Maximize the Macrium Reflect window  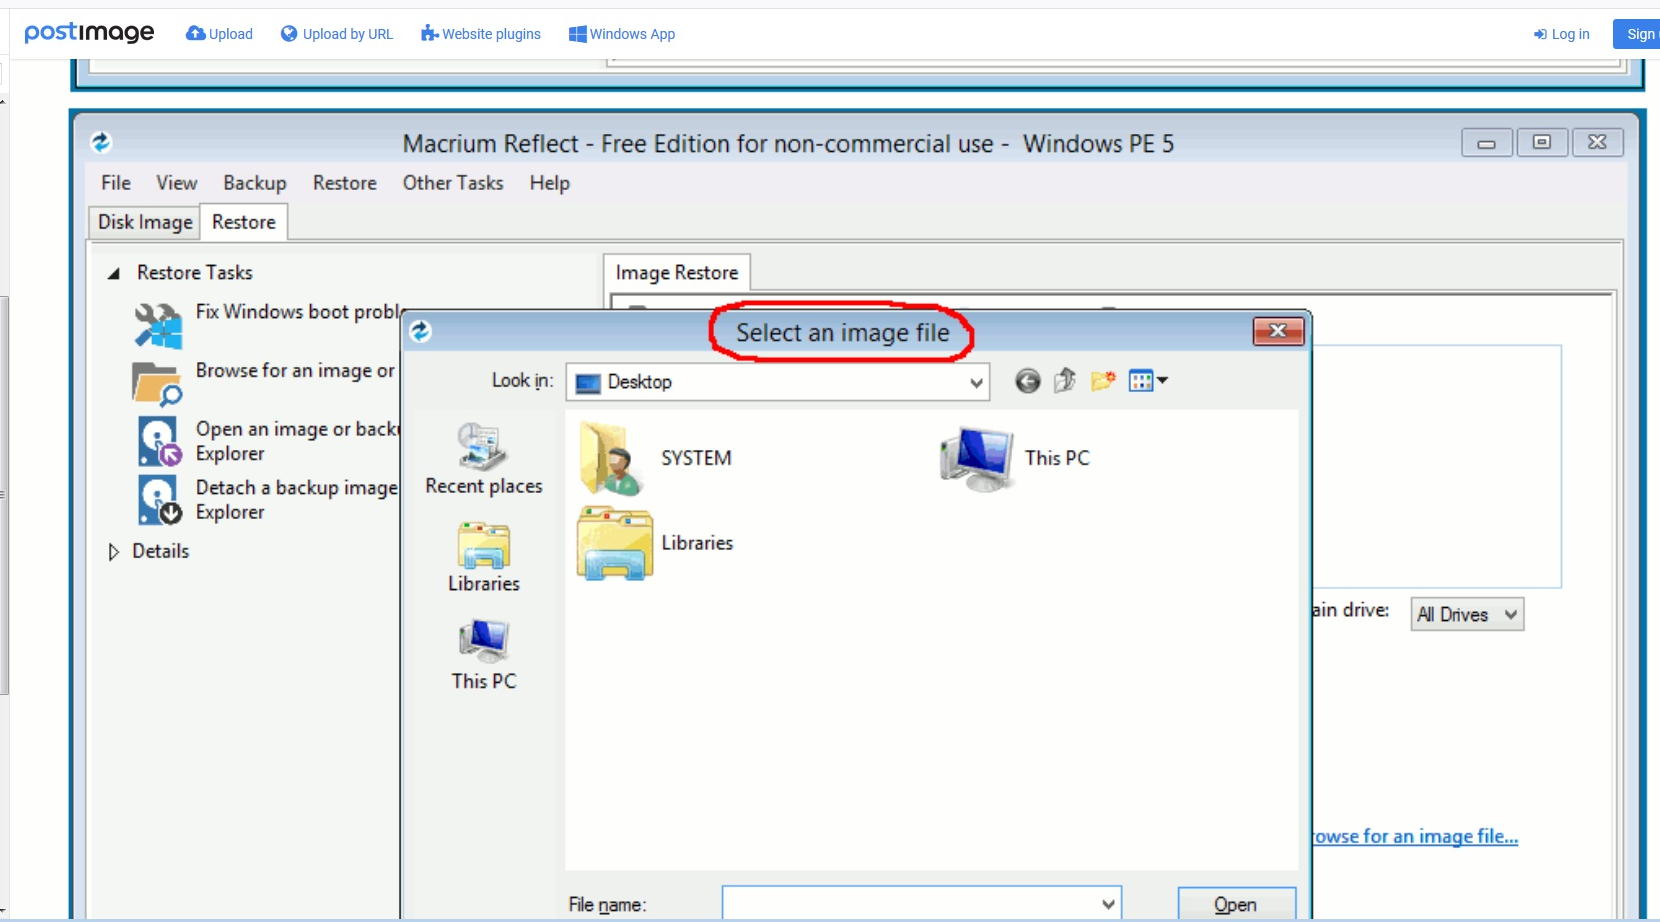click(1542, 143)
